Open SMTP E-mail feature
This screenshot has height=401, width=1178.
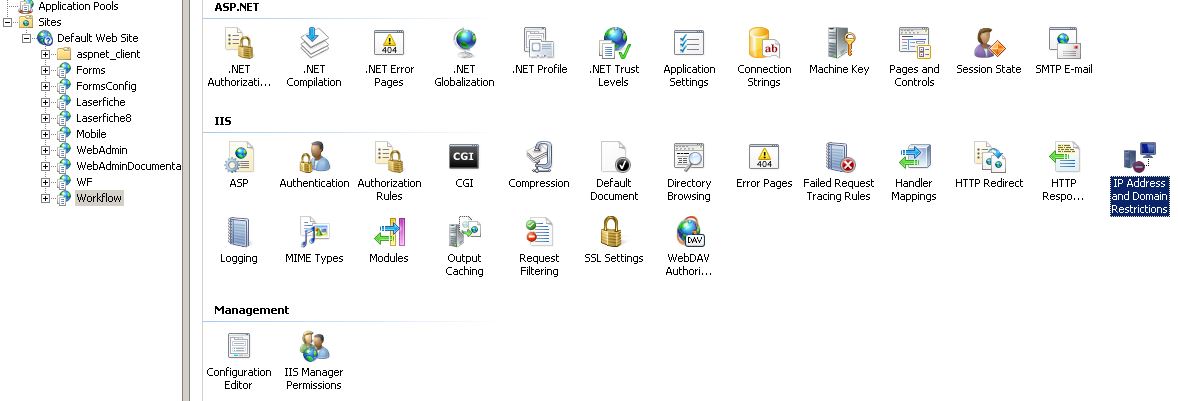pyautogui.click(x=1064, y=52)
